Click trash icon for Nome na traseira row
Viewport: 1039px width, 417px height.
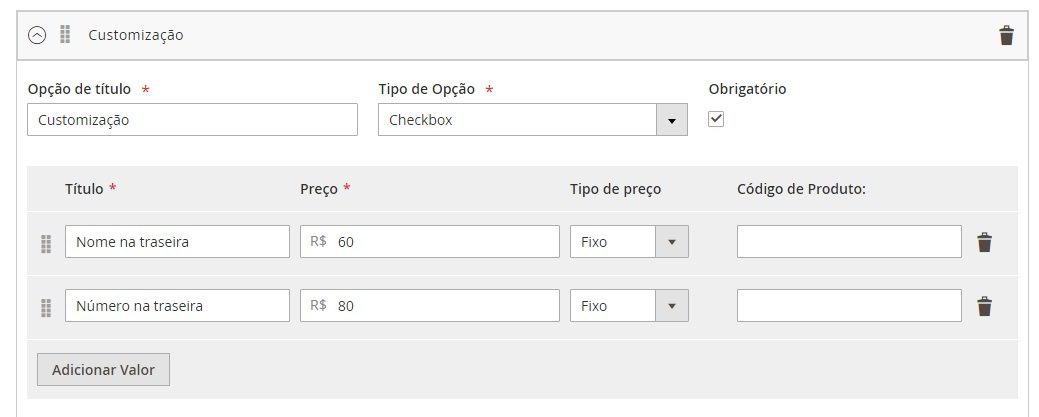pos(984,242)
